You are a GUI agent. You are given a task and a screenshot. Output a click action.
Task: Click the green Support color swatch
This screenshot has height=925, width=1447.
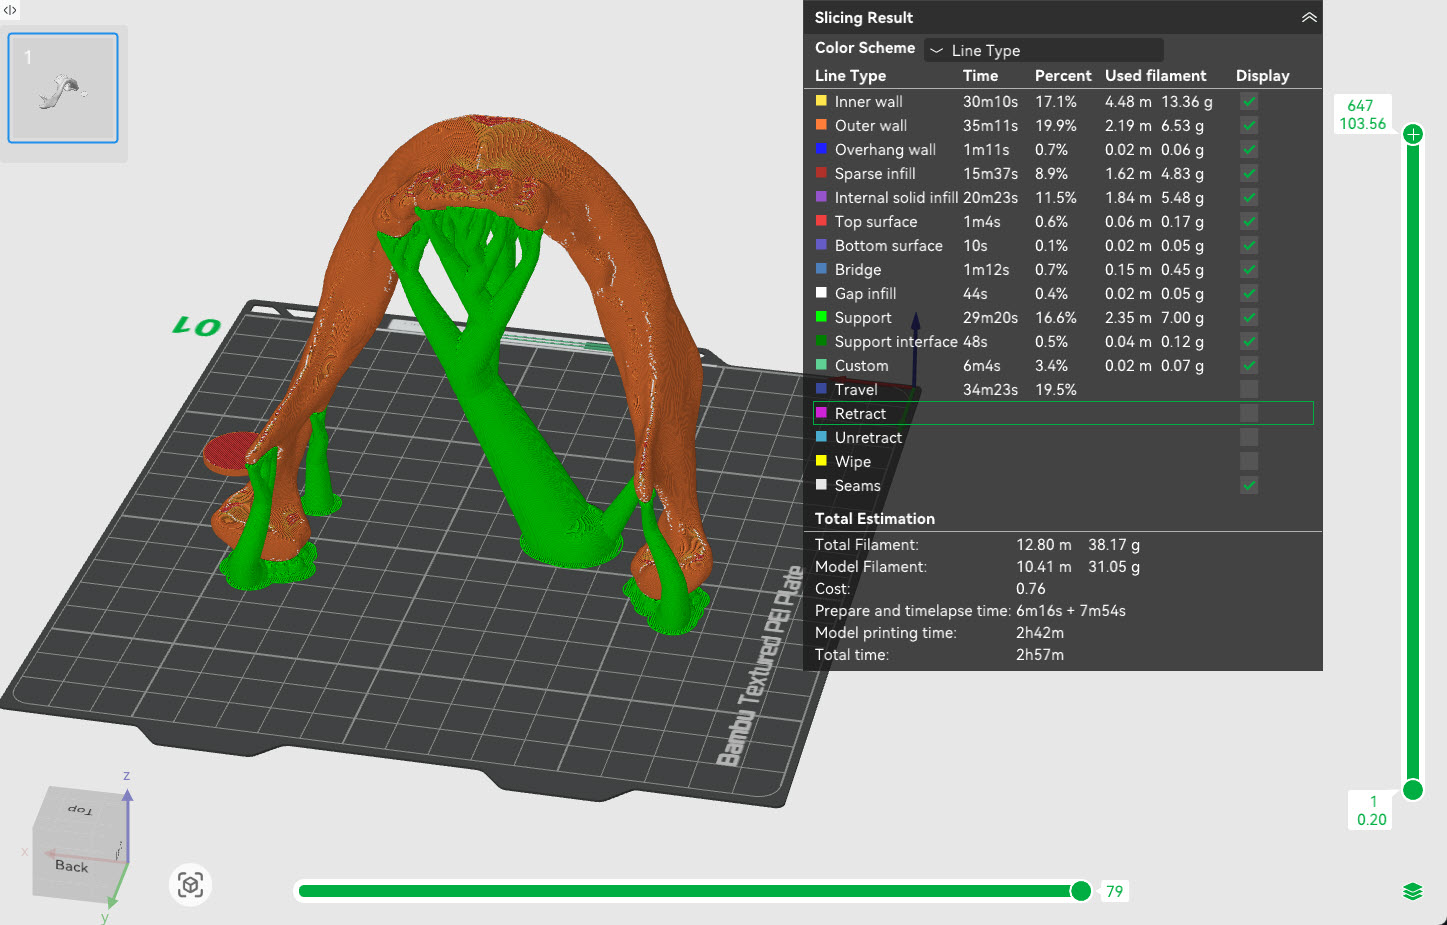821,317
